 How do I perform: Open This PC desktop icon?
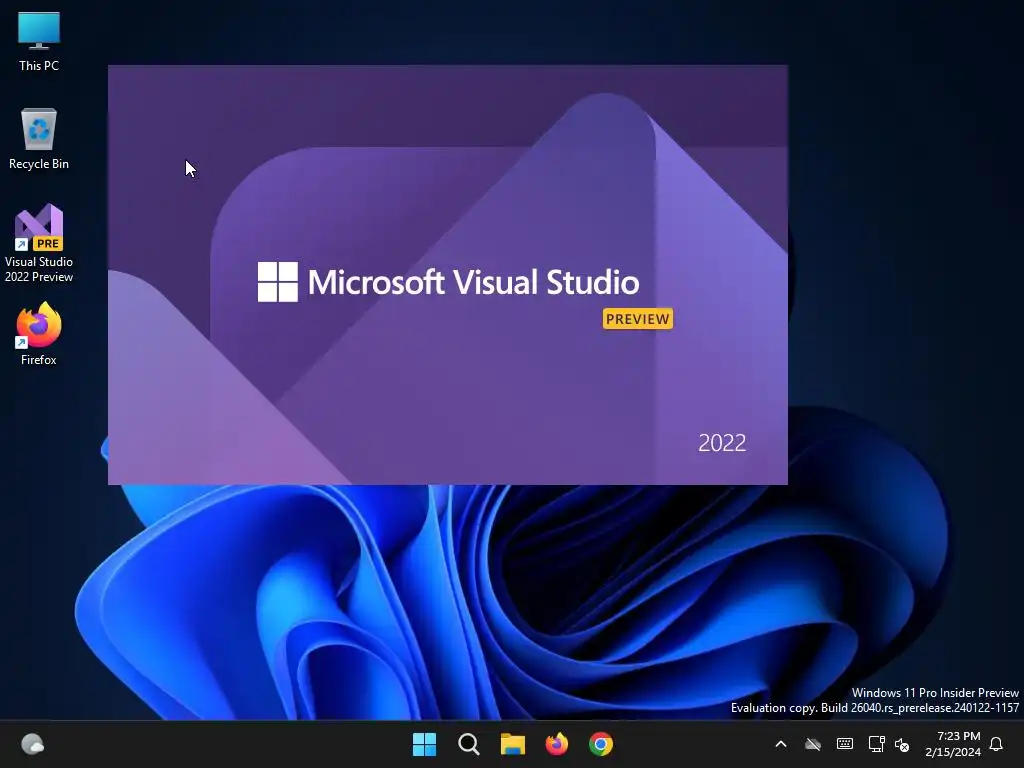click(x=39, y=41)
